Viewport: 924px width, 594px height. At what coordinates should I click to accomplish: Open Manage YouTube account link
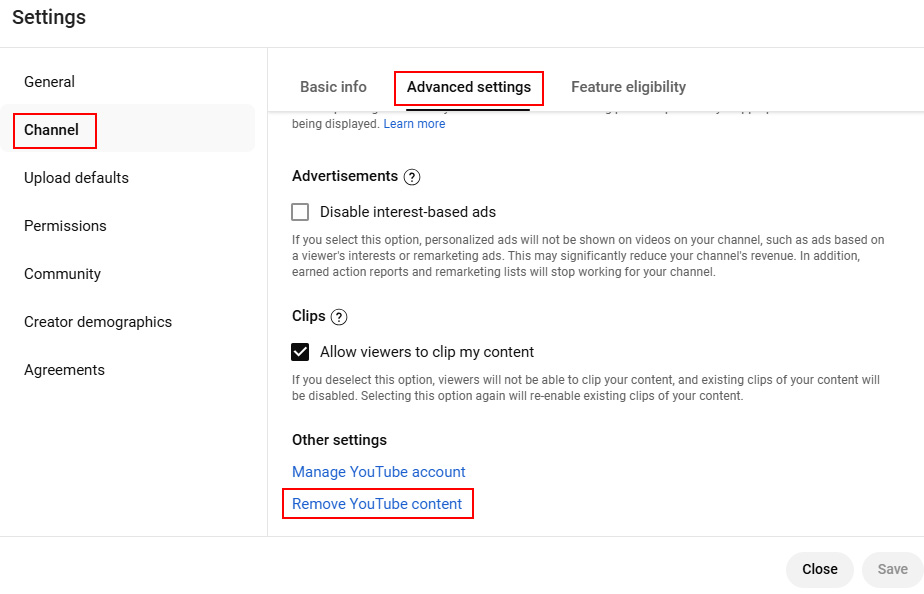tap(379, 472)
